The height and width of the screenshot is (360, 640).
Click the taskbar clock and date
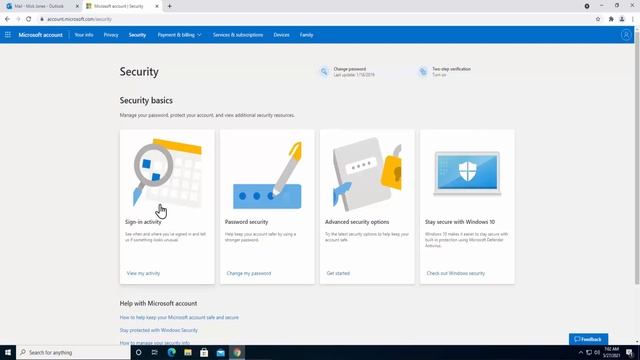pyautogui.click(x=611, y=352)
